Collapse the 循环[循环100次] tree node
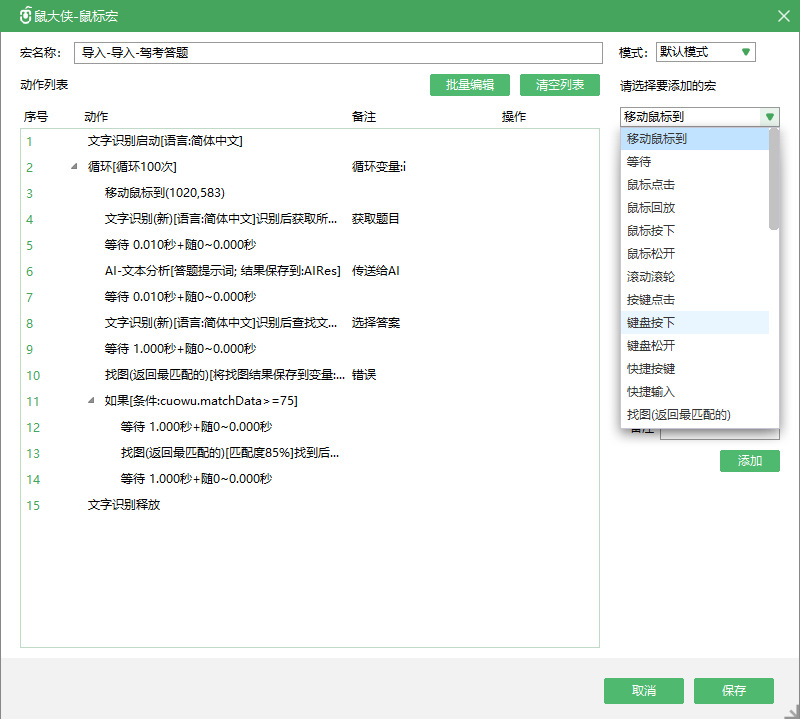The height and width of the screenshot is (719, 800). (74, 167)
